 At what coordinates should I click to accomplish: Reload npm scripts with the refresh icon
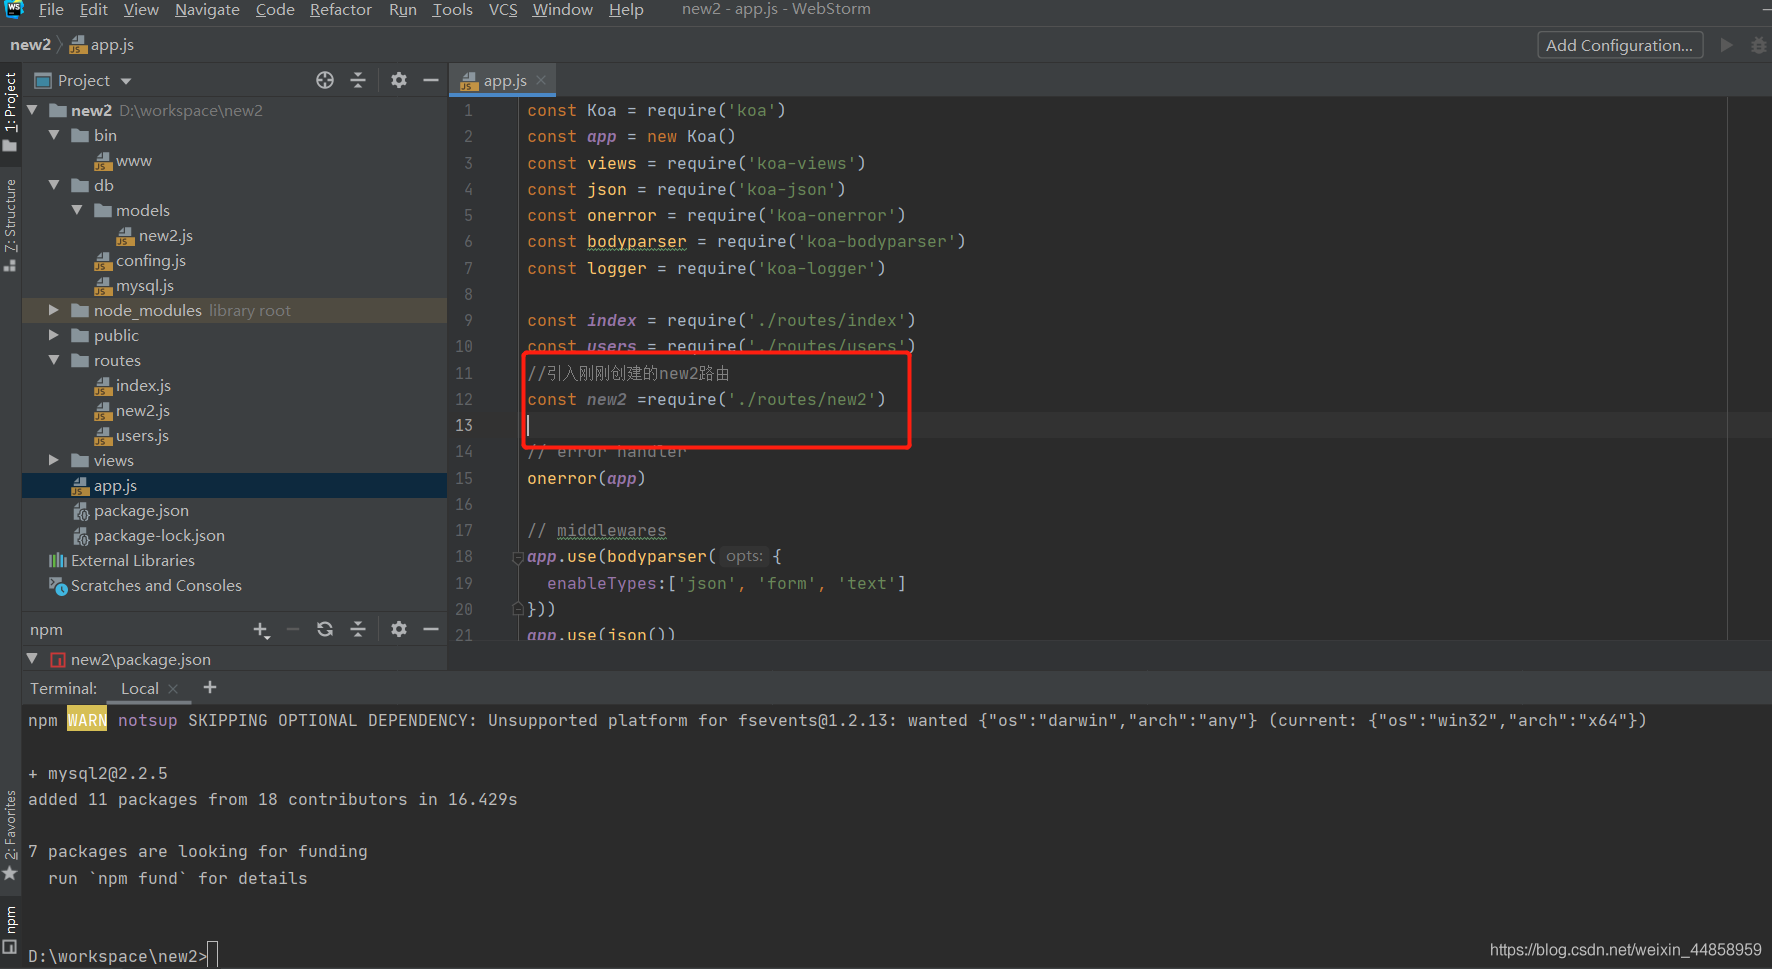tap(325, 630)
